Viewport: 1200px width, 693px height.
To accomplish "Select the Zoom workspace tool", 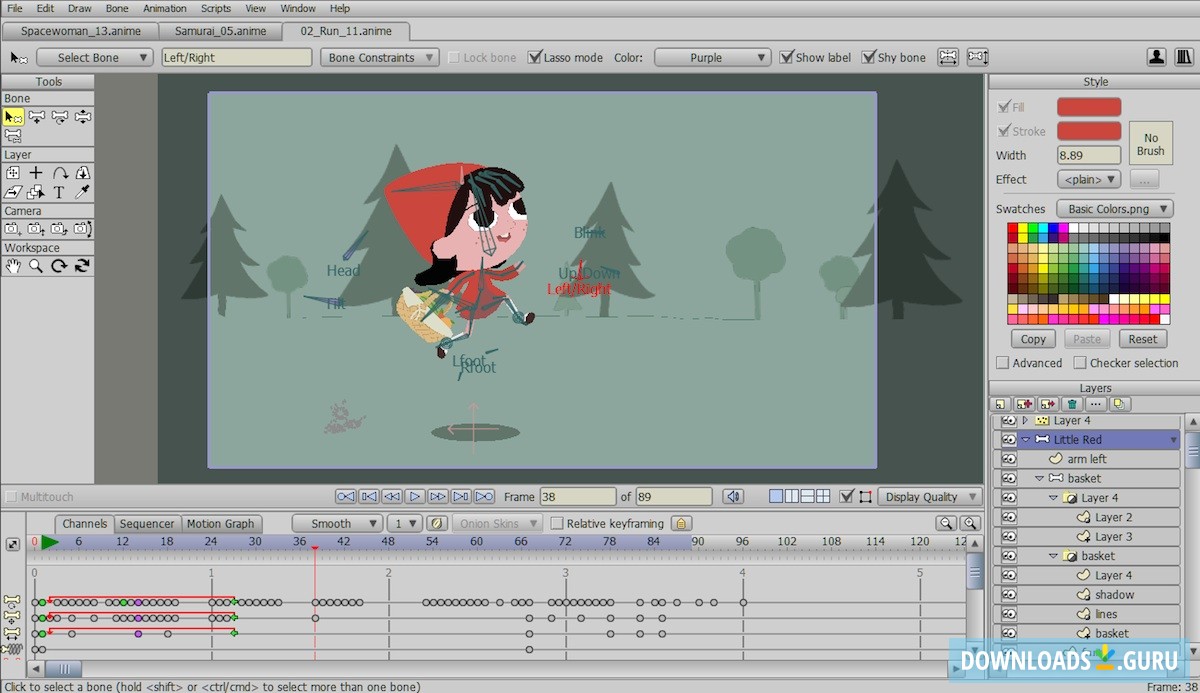I will (x=37, y=266).
